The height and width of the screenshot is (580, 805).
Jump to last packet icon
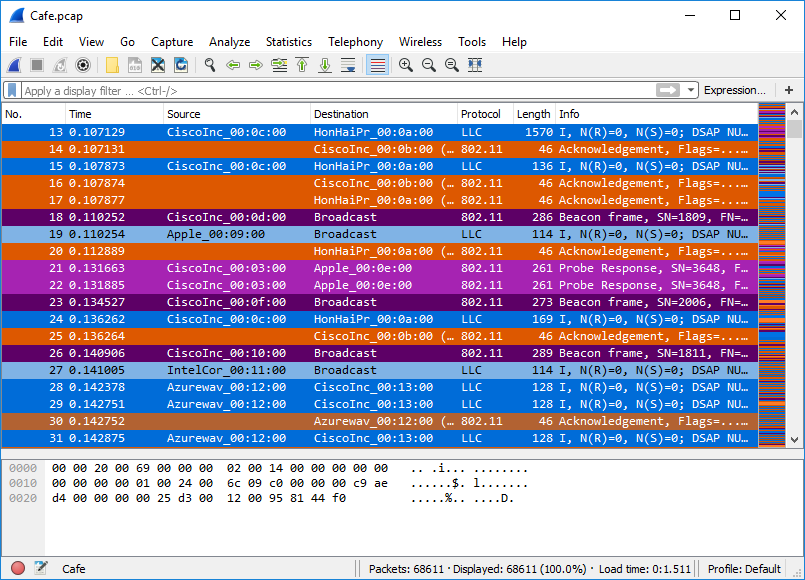pyautogui.click(x=325, y=65)
